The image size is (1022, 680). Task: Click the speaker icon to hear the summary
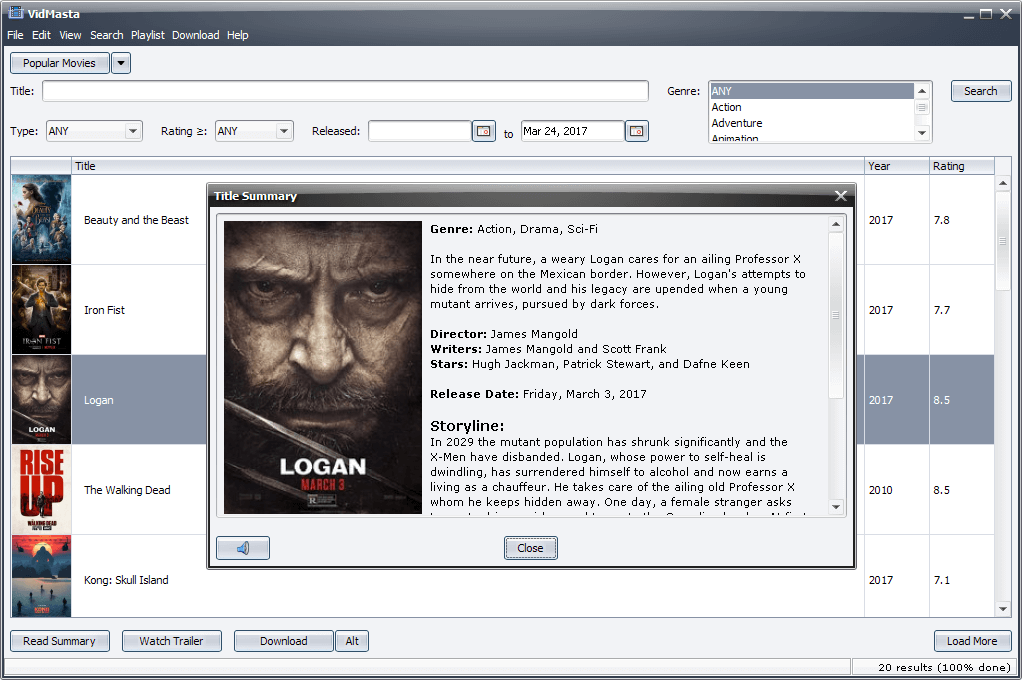[242, 547]
